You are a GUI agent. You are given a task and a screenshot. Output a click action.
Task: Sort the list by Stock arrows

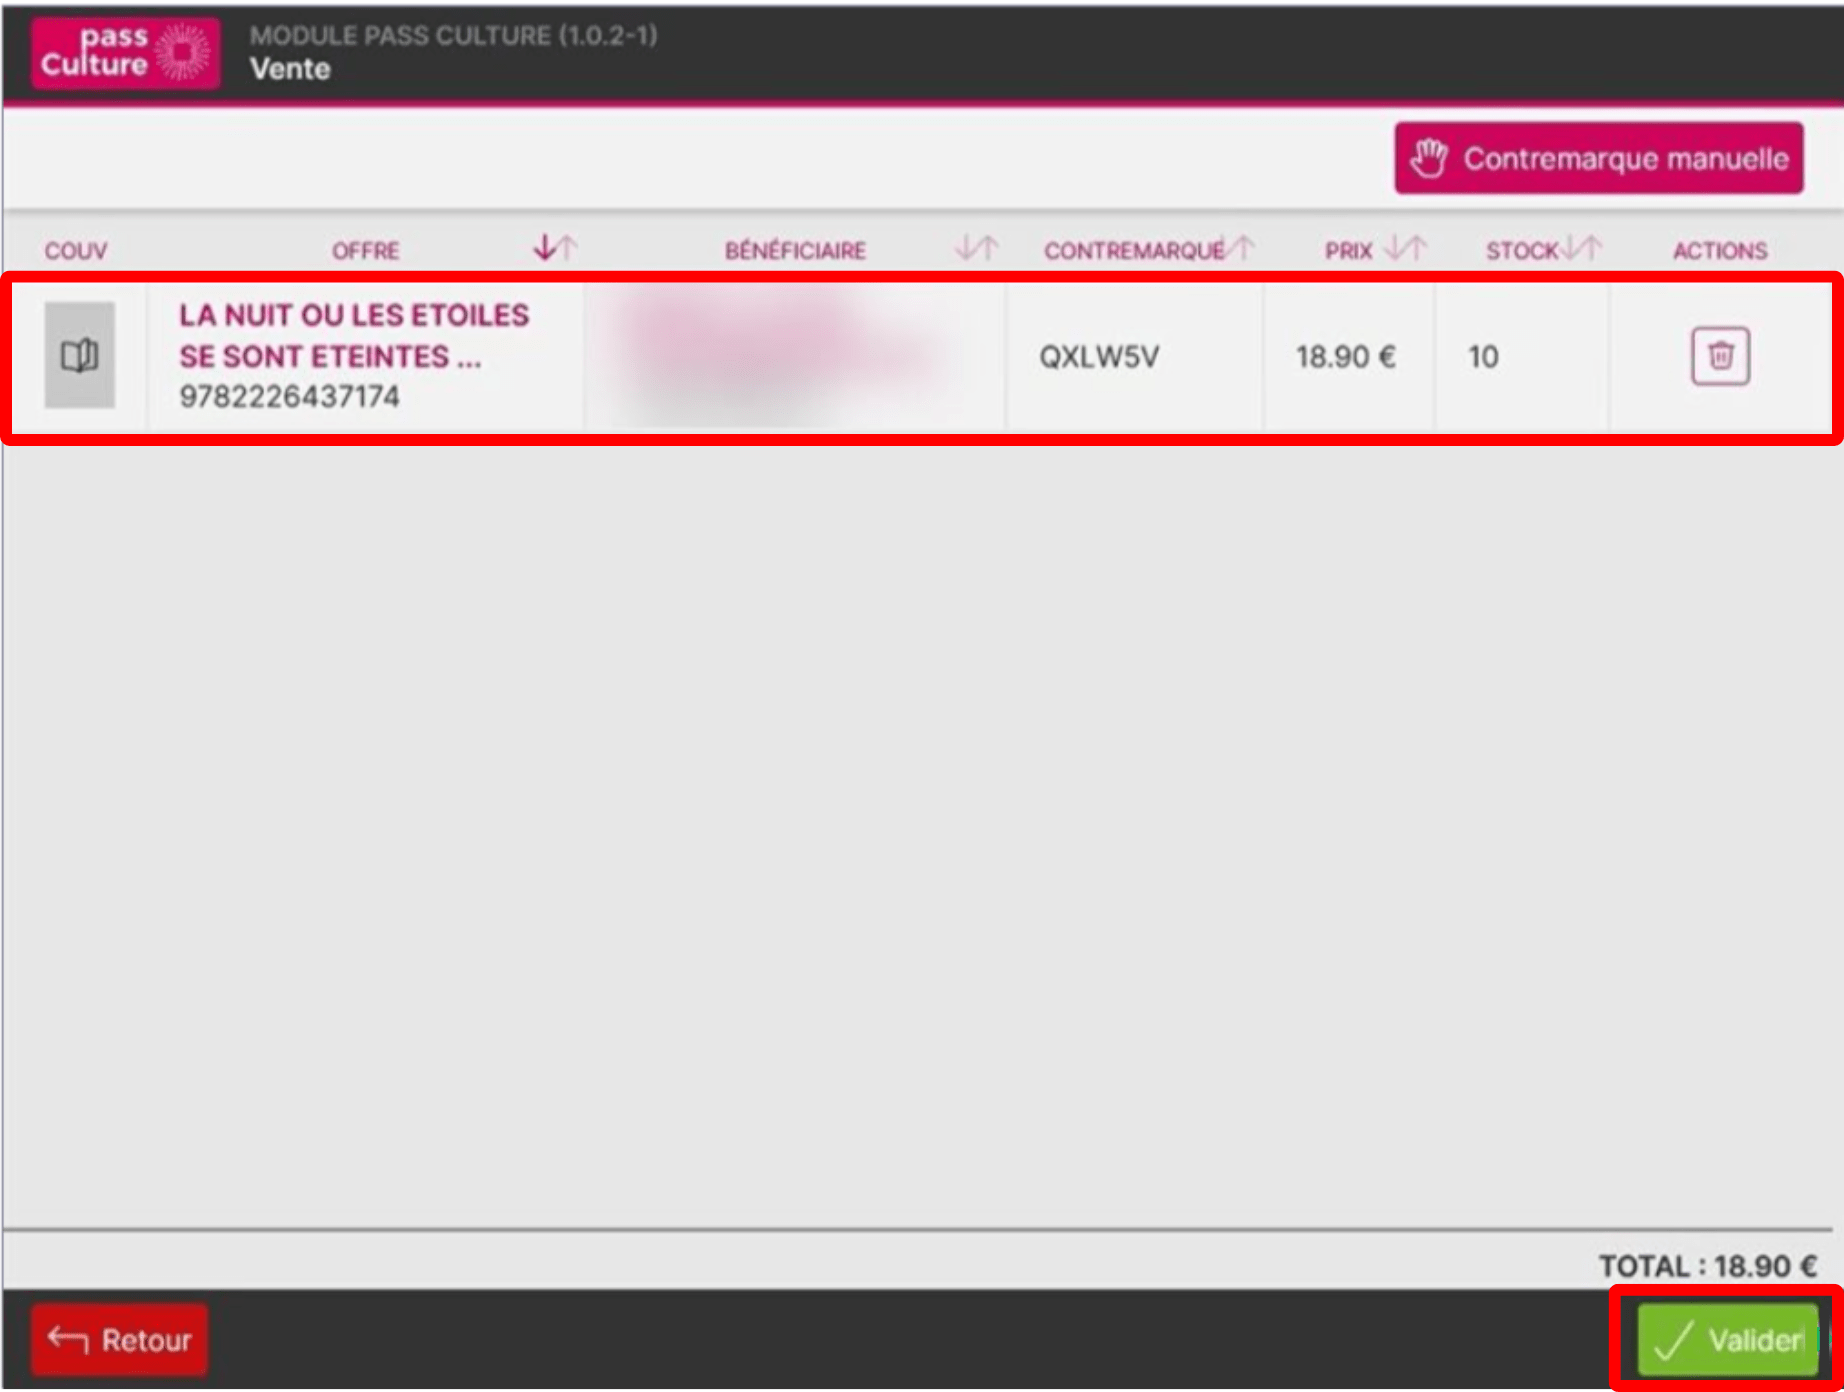(x=1582, y=247)
